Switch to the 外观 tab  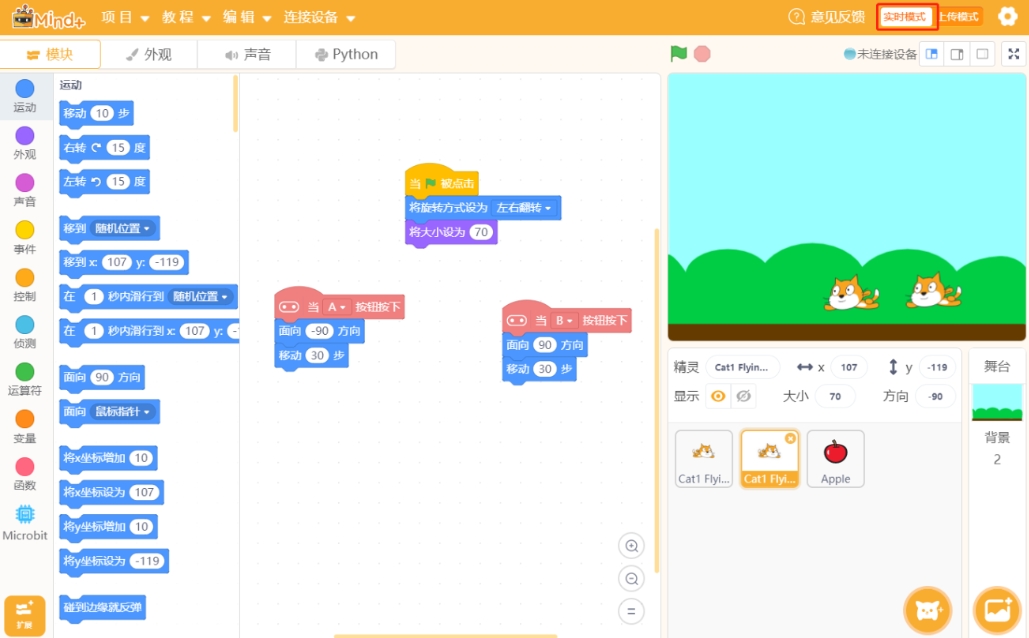click(x=148, y=55)
